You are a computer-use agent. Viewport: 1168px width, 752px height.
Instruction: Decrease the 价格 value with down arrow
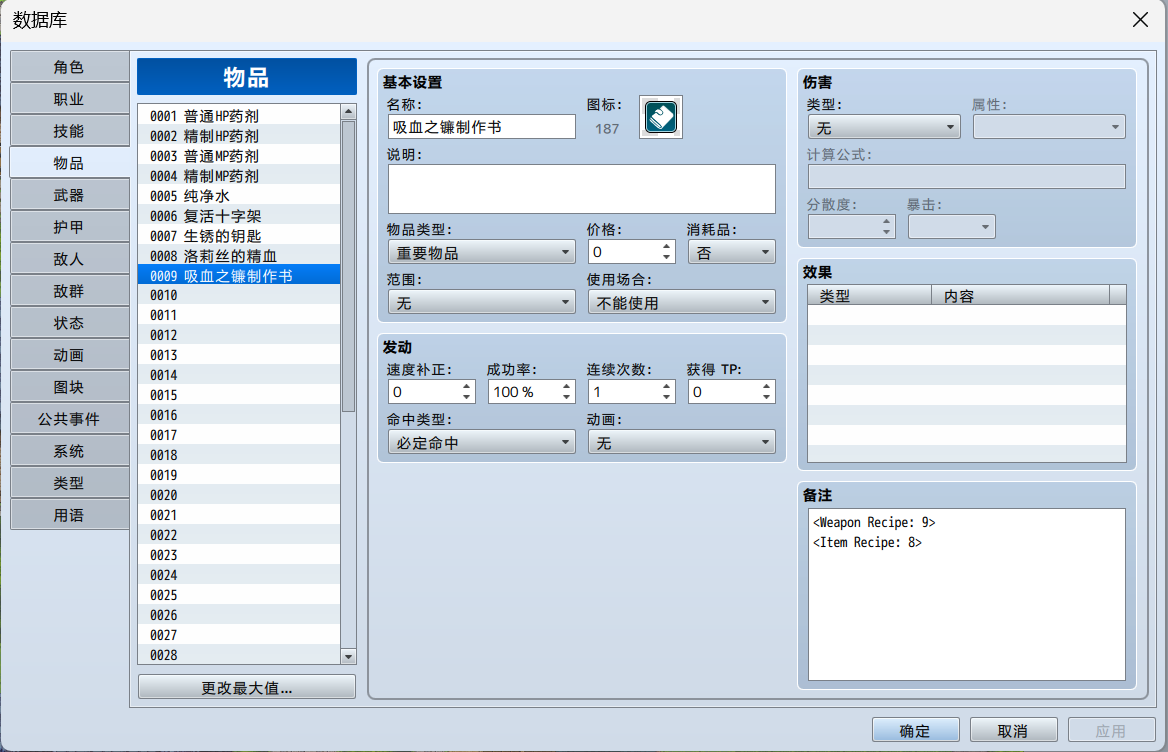tap(667, 258)
